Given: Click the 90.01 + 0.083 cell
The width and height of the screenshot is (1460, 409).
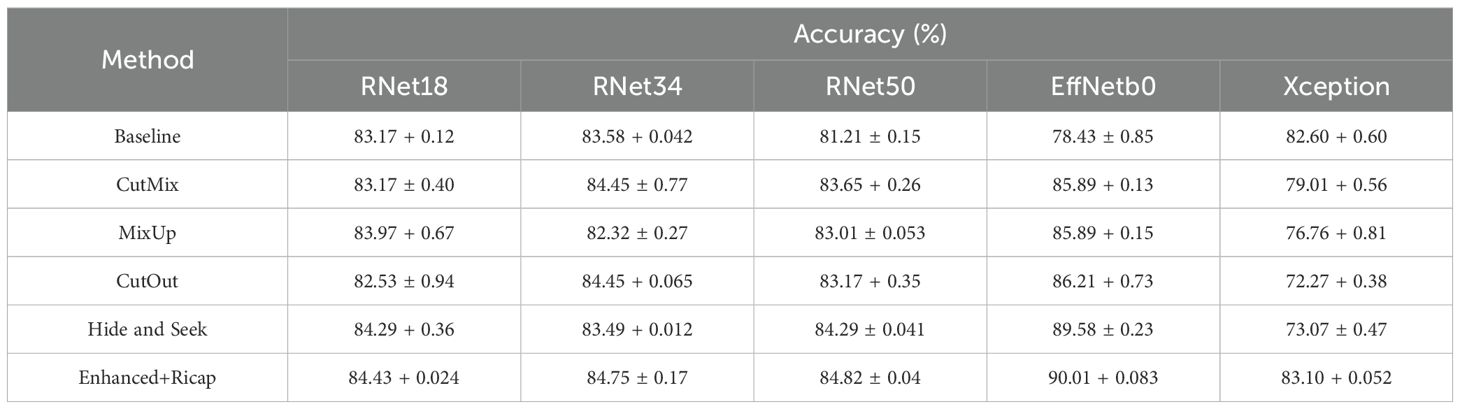Looking at the screenshot, I should (x=1103, y=378).
